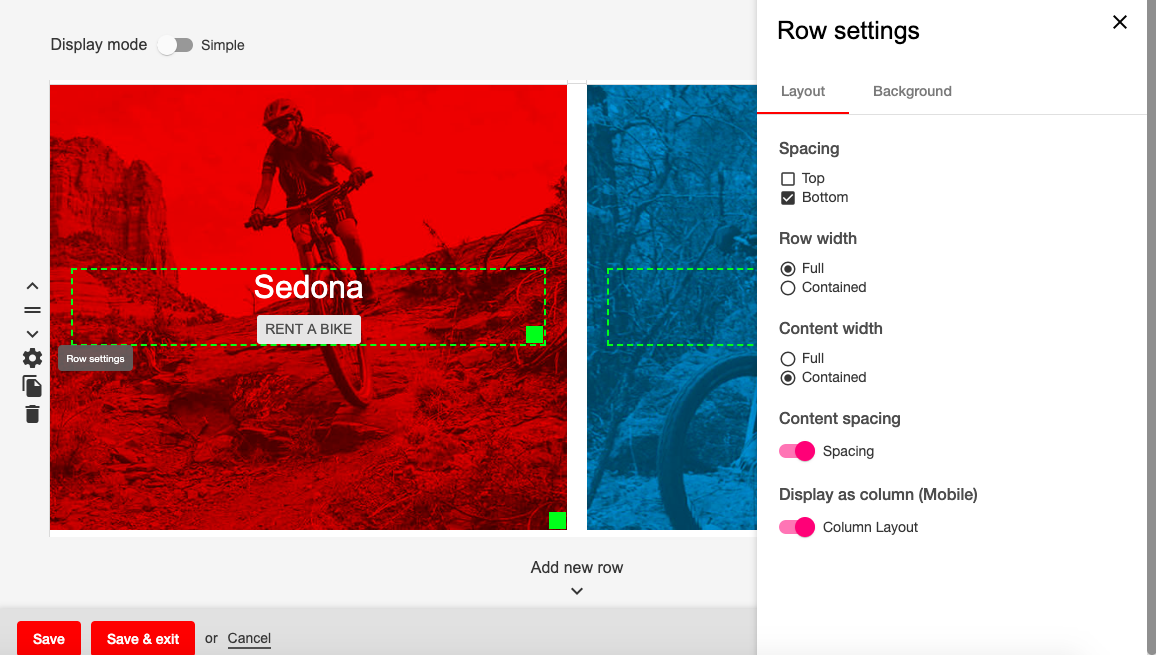Move row down with the down chevron

[32, 334]
